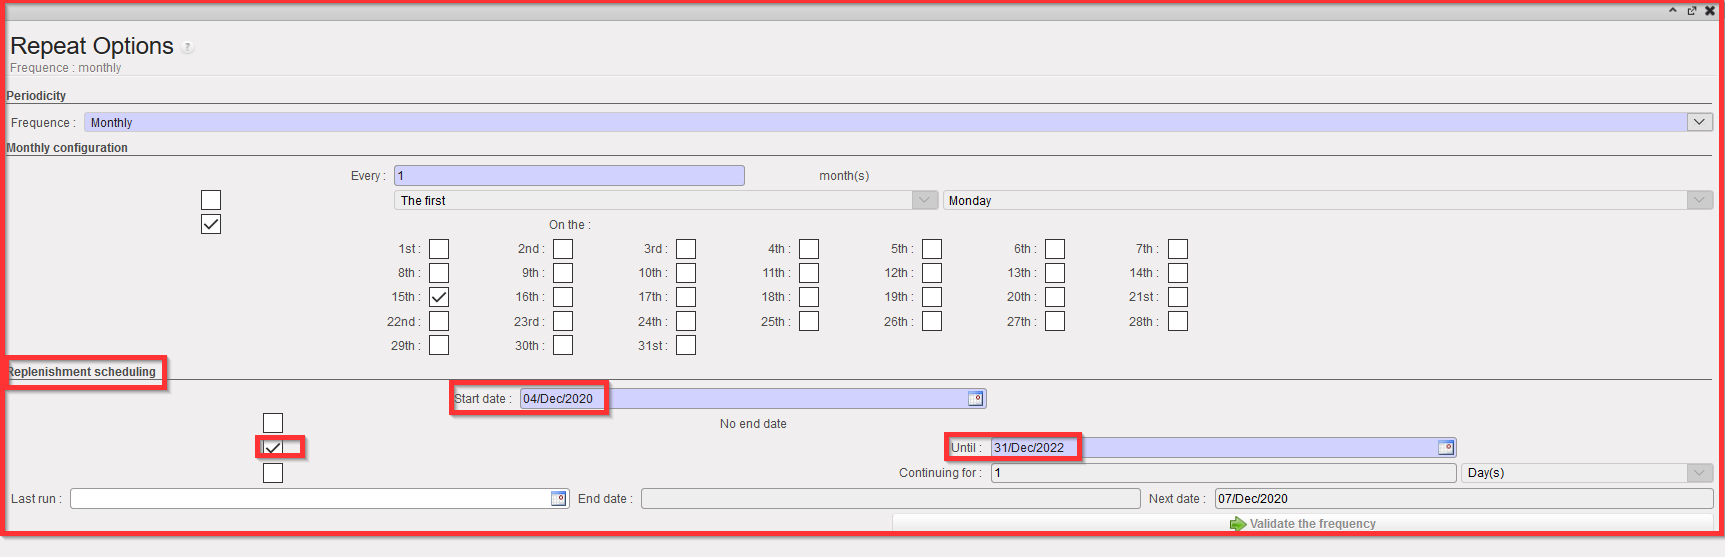Screen dimensions: 1725x557
Task: Collapse the panel with the top-right caret
Action: (x=1673, y=11)
